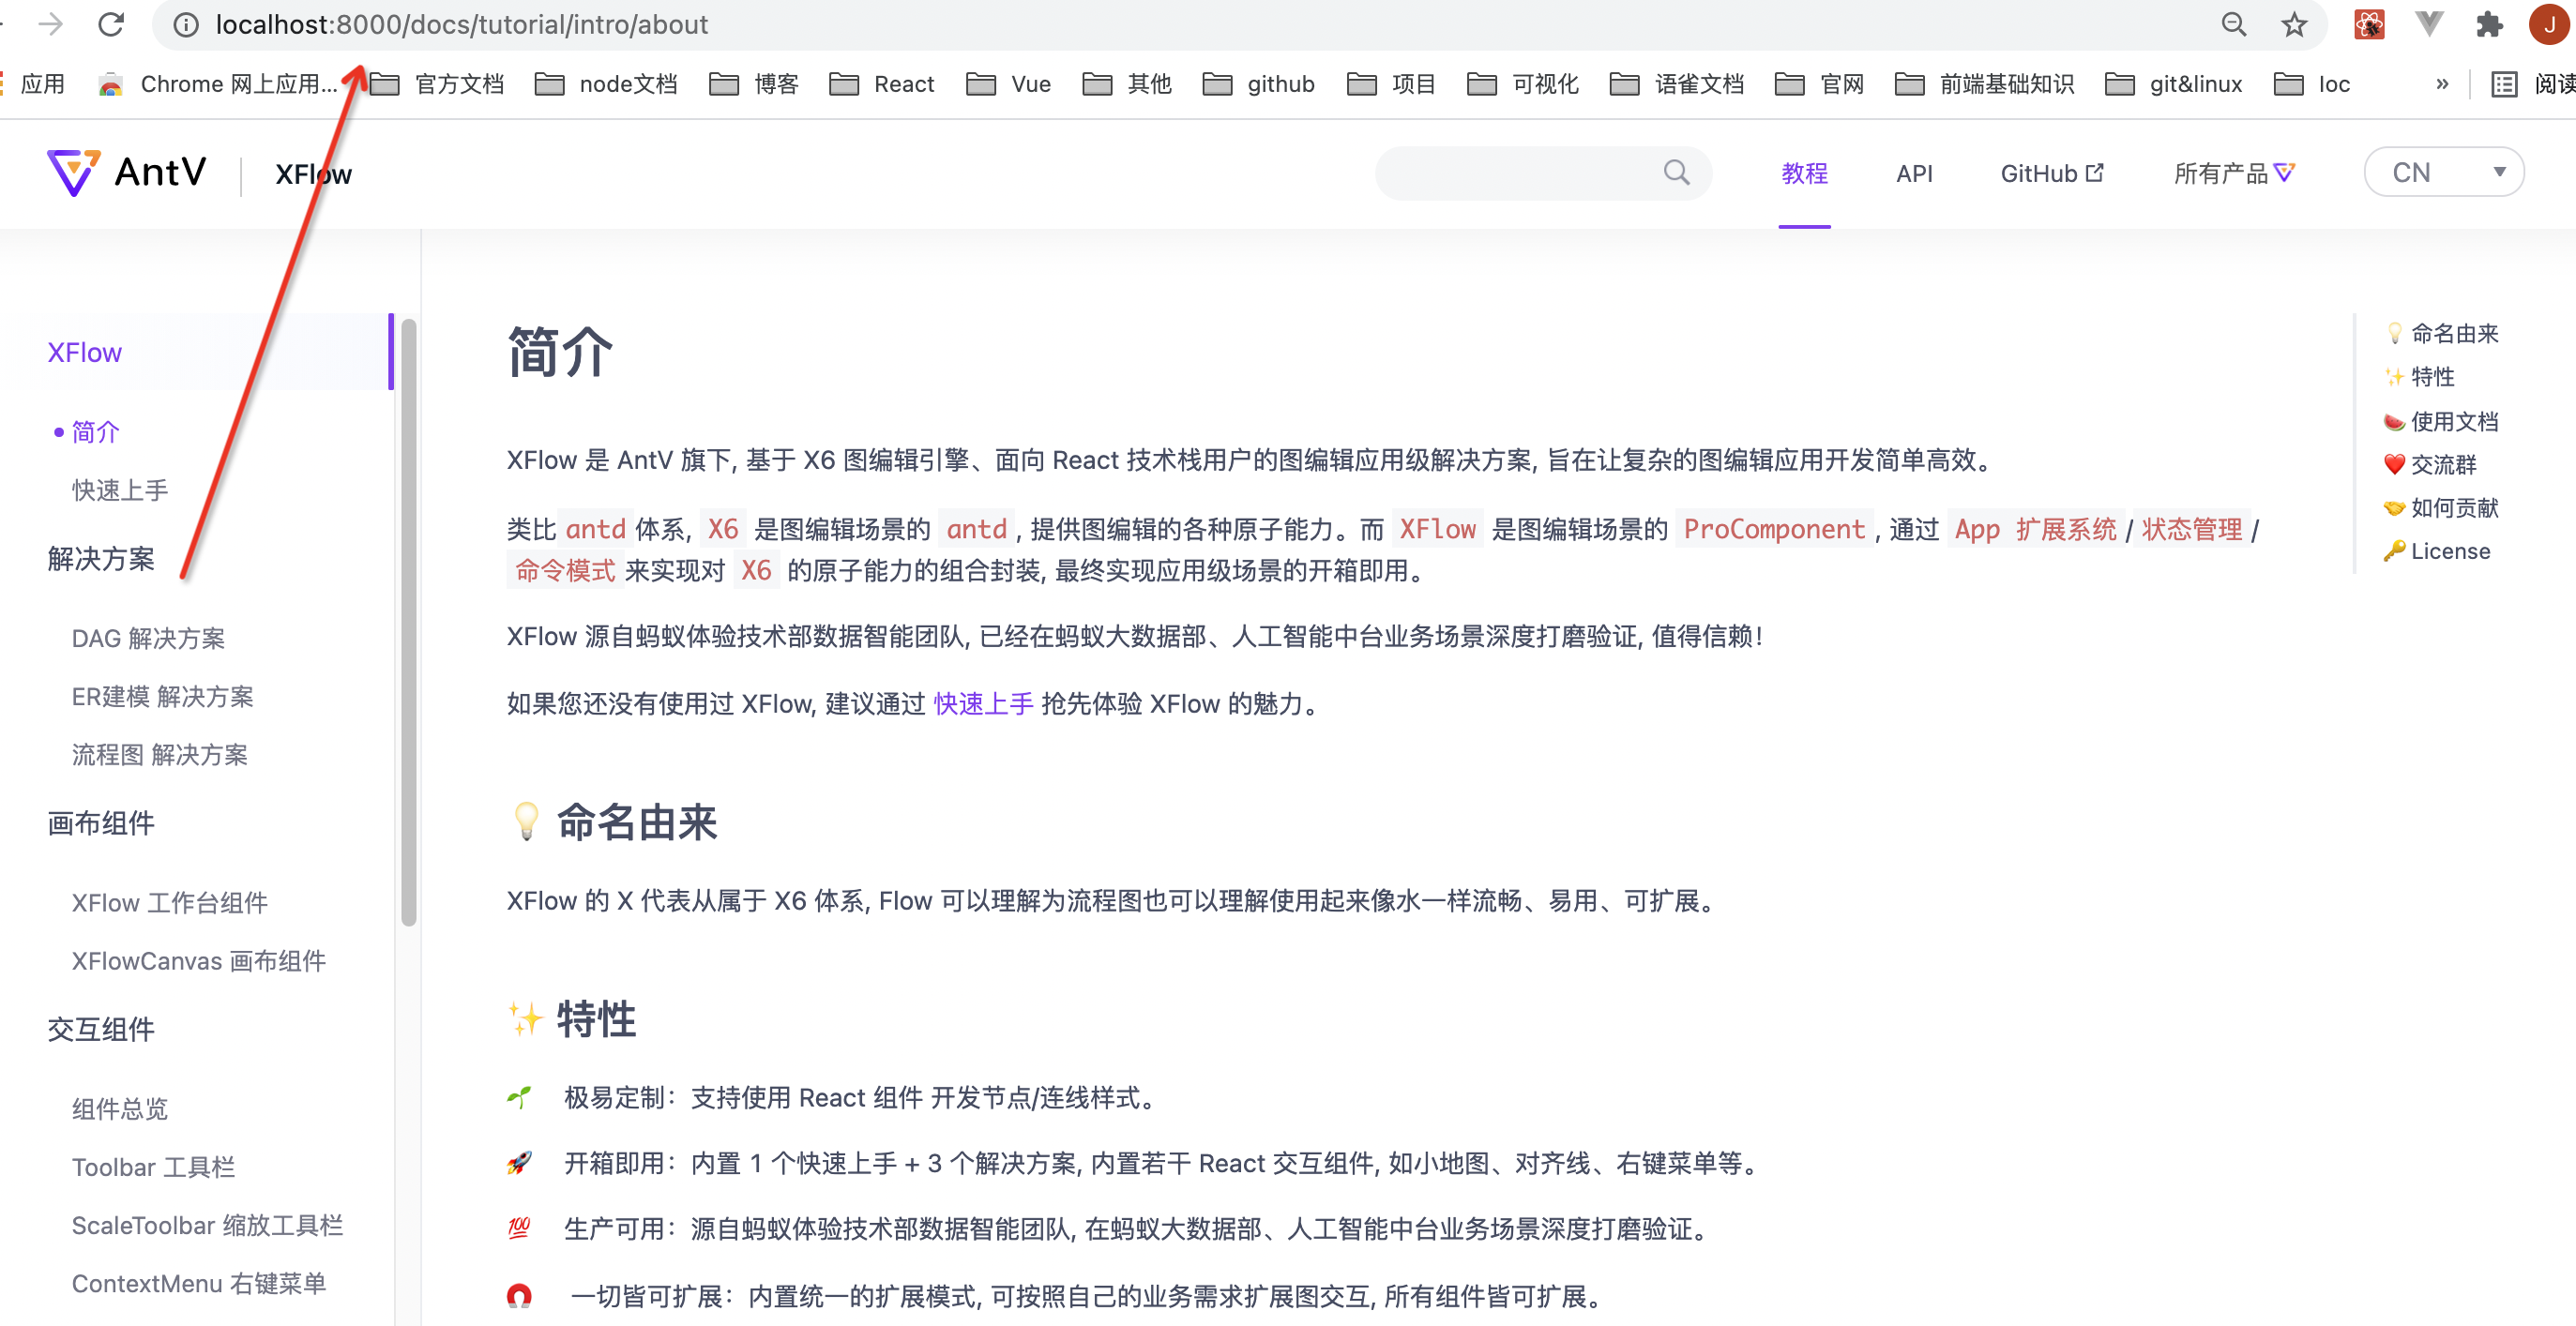Viewport: 2576px width, 1326px height.
Task: Click the zoom magnifier icon in address bar
Action: [x=2233, y=25]
